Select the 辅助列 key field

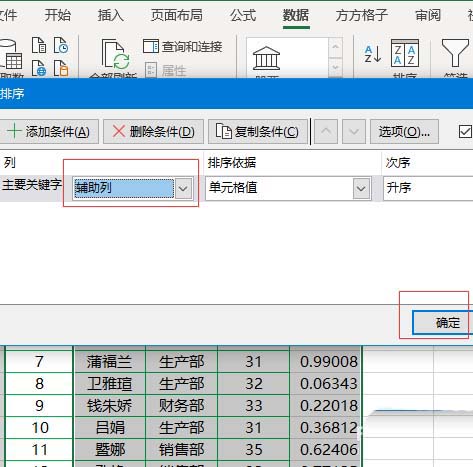tap(124, 189)
